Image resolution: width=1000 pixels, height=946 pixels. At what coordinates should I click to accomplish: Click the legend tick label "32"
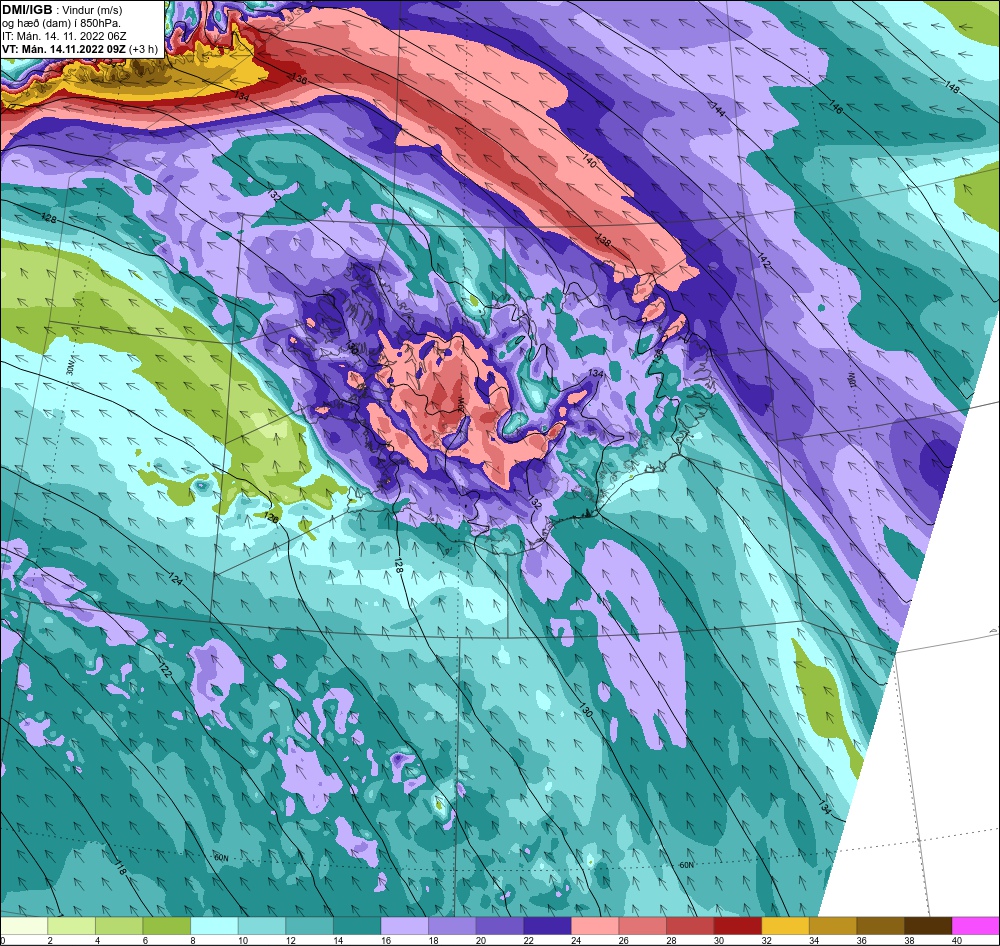click(766, 940)
